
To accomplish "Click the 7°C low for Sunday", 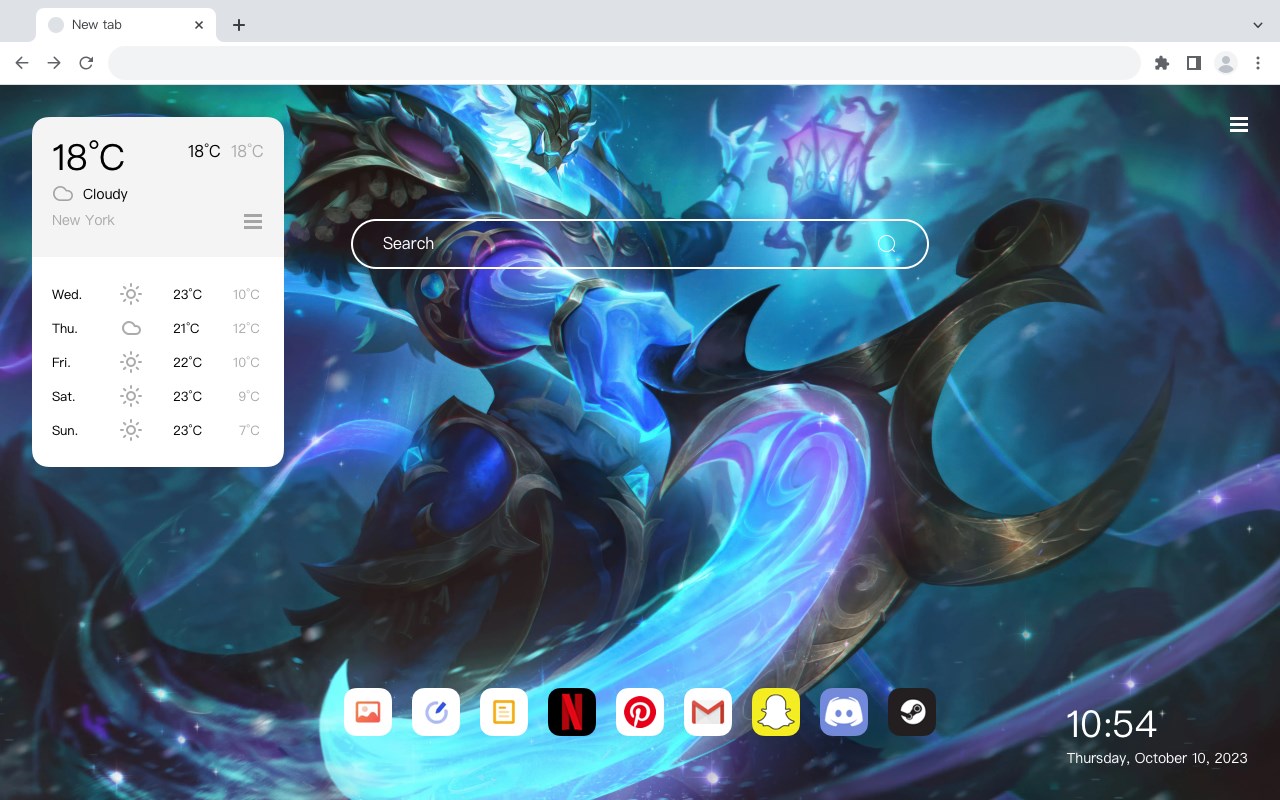I will (x=249, y=430).
